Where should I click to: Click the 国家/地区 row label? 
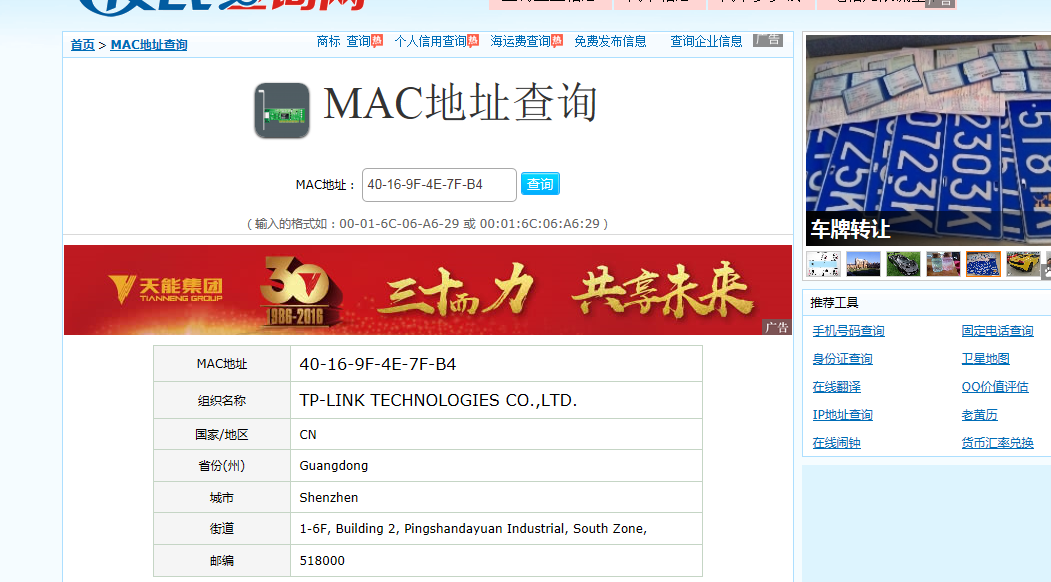tap(222, 434)
